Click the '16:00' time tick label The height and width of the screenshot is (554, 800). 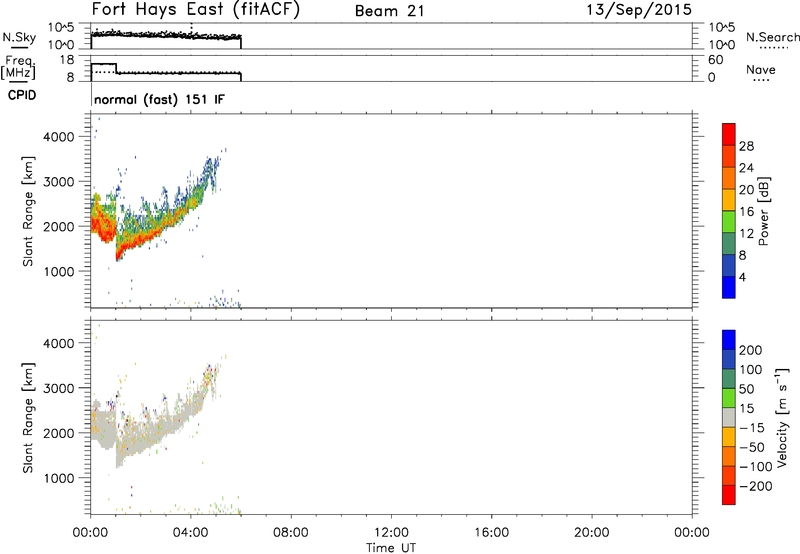[491, 533]
